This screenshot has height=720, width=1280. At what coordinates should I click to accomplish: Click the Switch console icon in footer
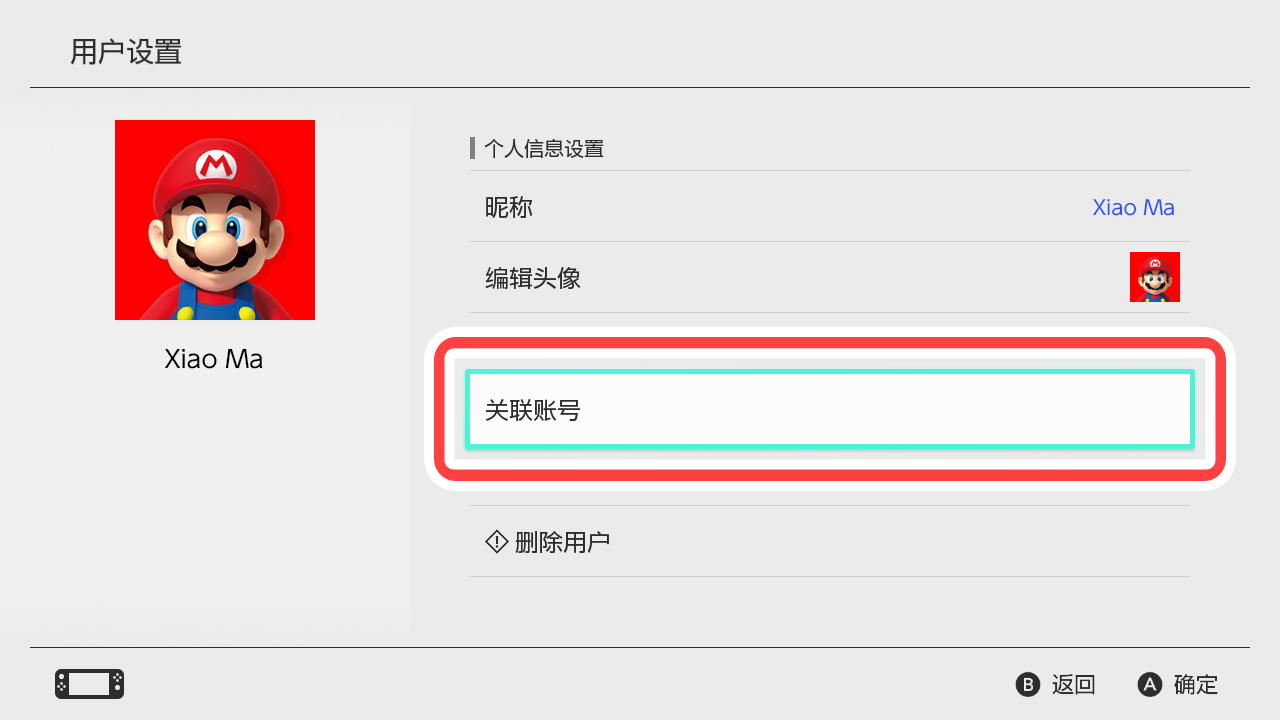(x=89, y=684)
